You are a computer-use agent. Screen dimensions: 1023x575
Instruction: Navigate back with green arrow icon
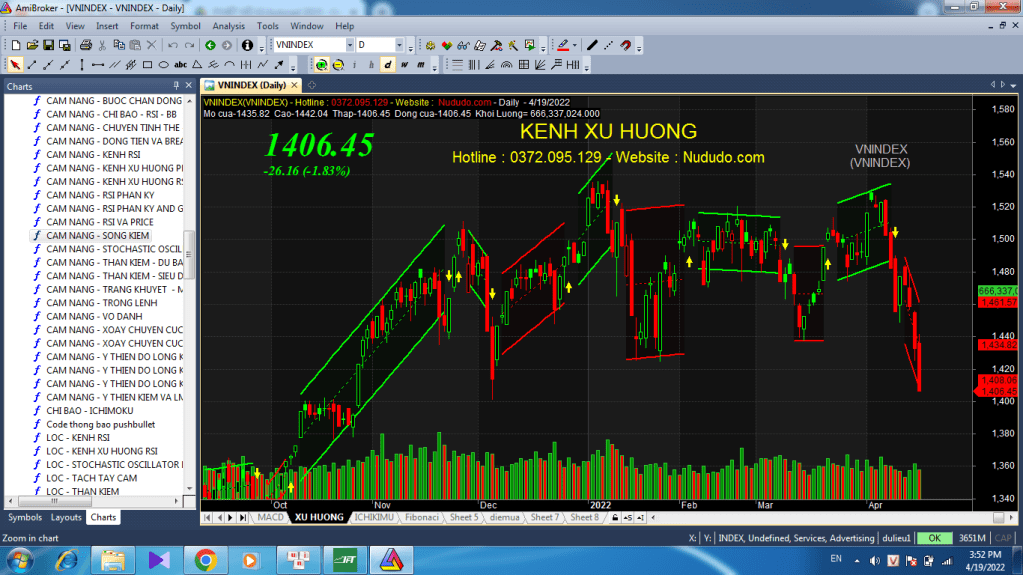tap(210, 45)
